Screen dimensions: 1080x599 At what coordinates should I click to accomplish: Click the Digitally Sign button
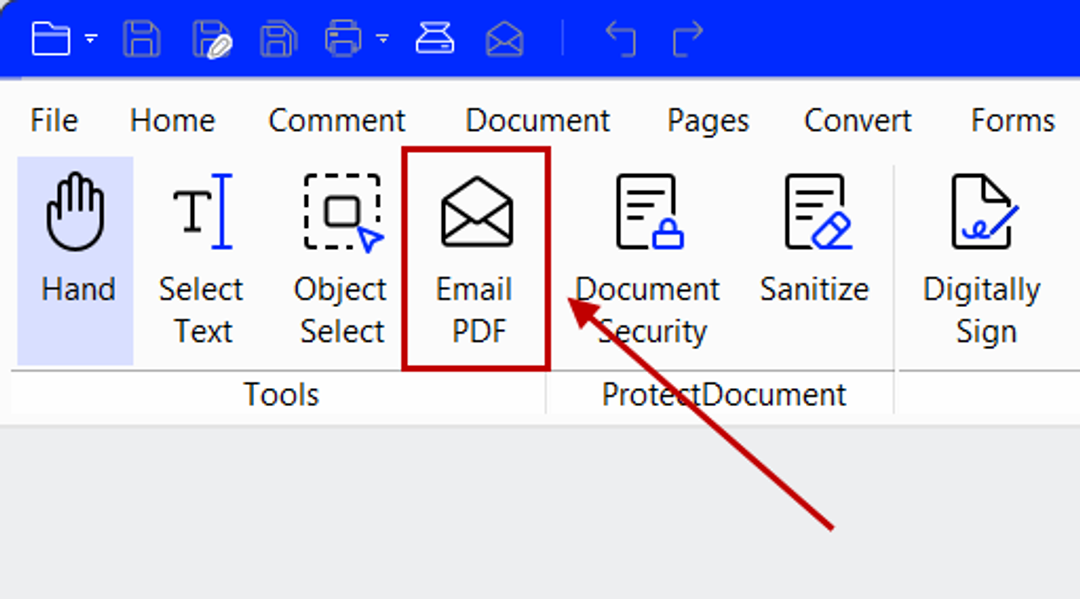pos(982,260)
